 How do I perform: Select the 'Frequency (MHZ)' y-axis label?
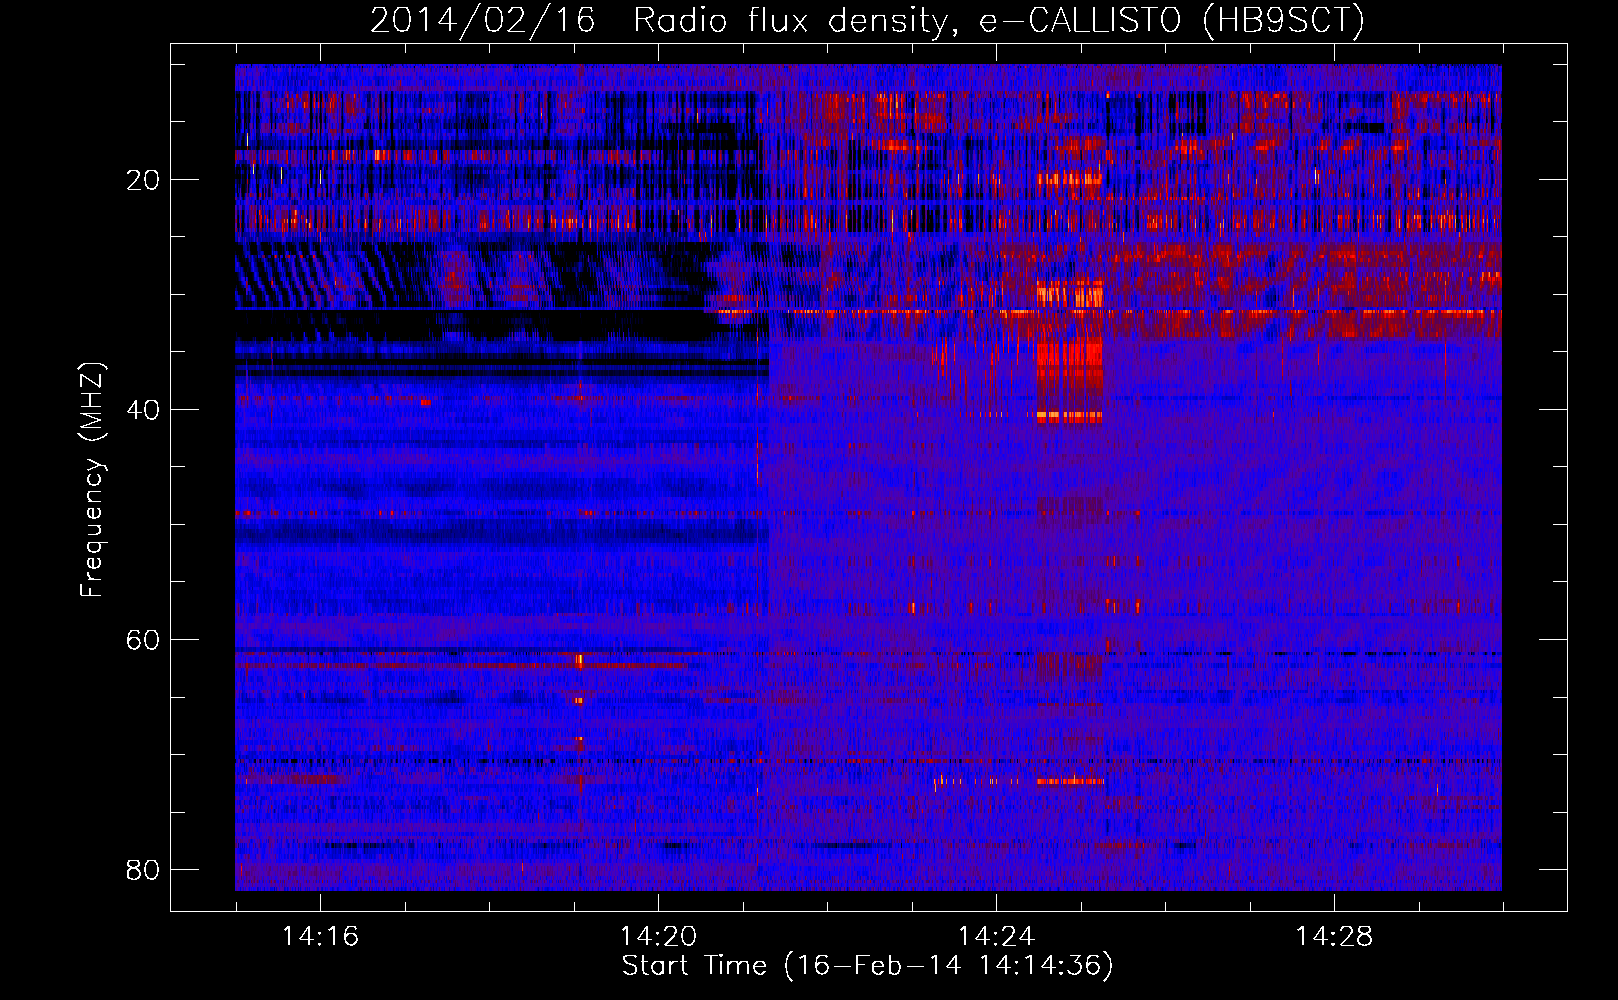pyautogui.click(x=92, y=481)
